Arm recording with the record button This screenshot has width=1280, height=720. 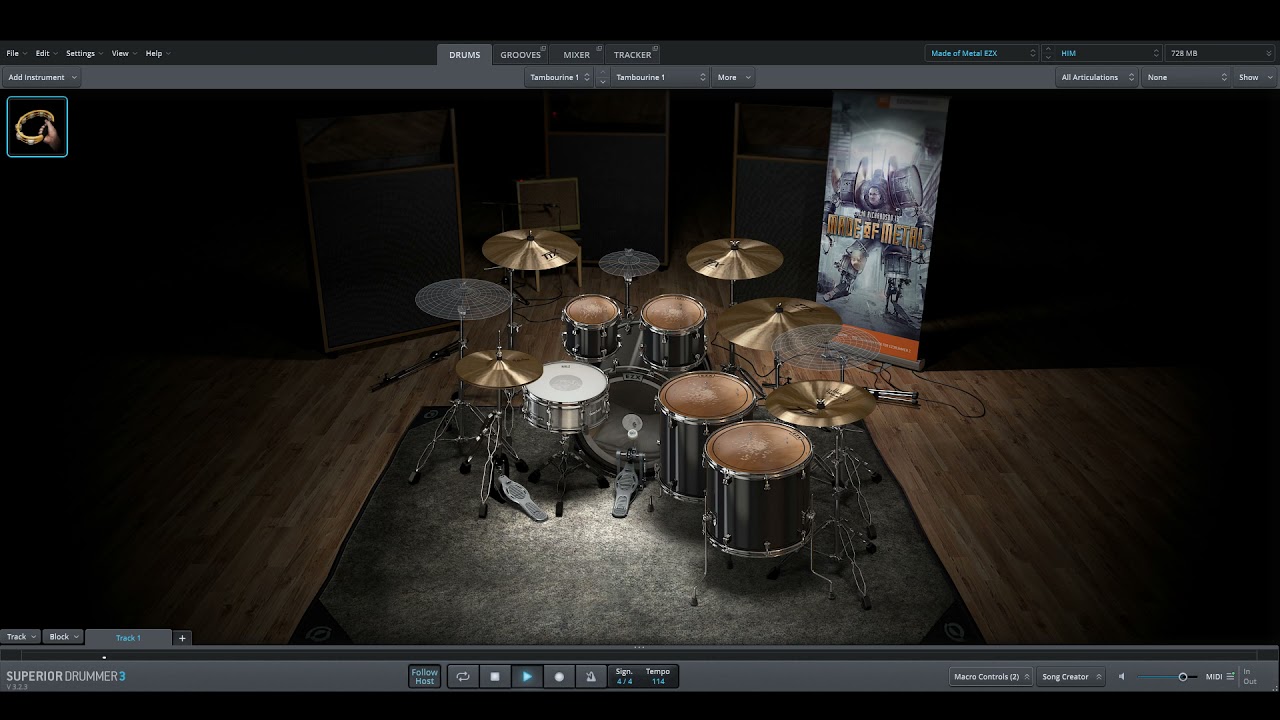559,677
